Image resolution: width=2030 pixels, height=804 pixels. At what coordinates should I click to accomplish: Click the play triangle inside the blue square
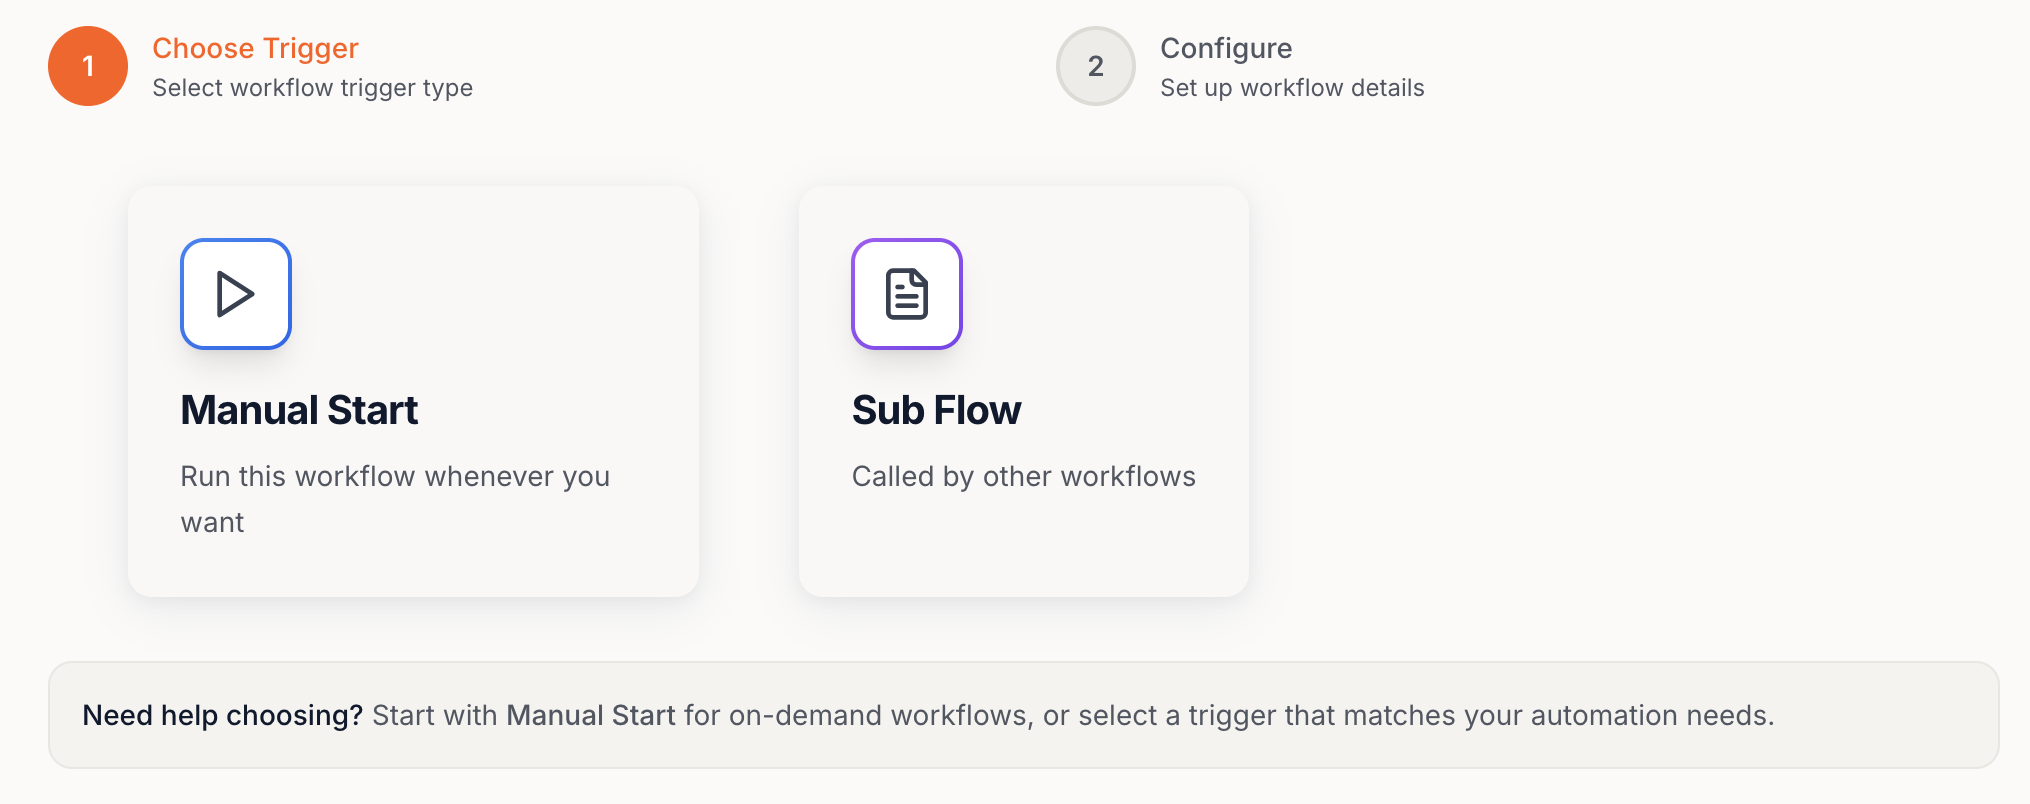[x=236, y=294]
